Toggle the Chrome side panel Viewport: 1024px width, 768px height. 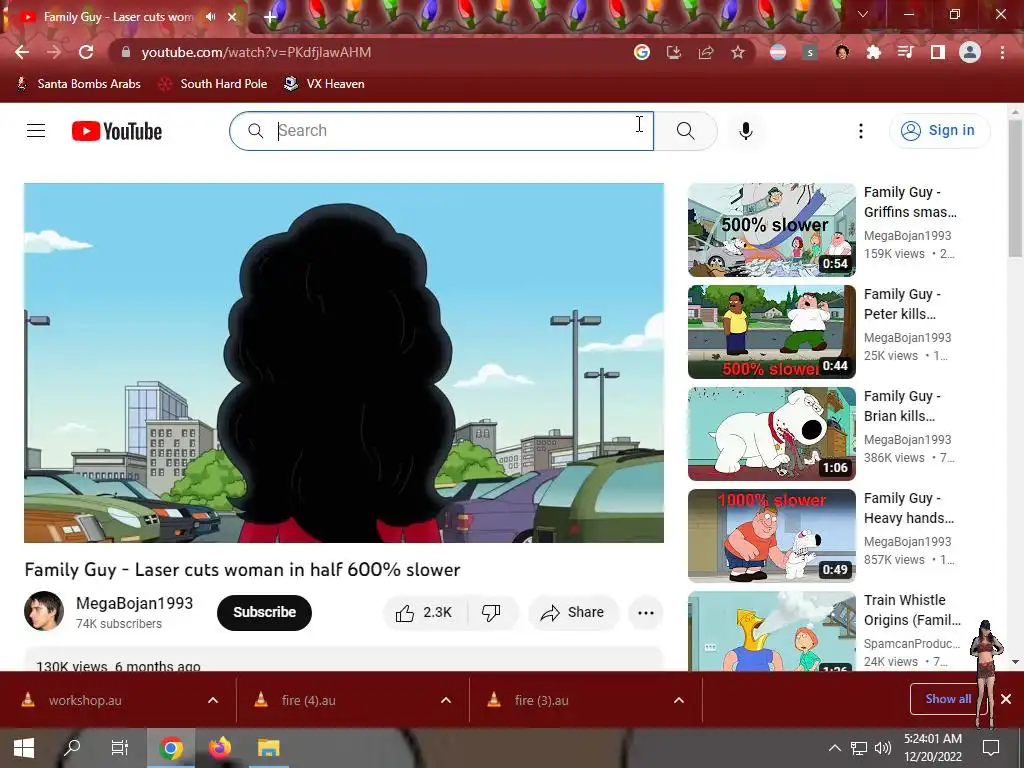point(938,52)
